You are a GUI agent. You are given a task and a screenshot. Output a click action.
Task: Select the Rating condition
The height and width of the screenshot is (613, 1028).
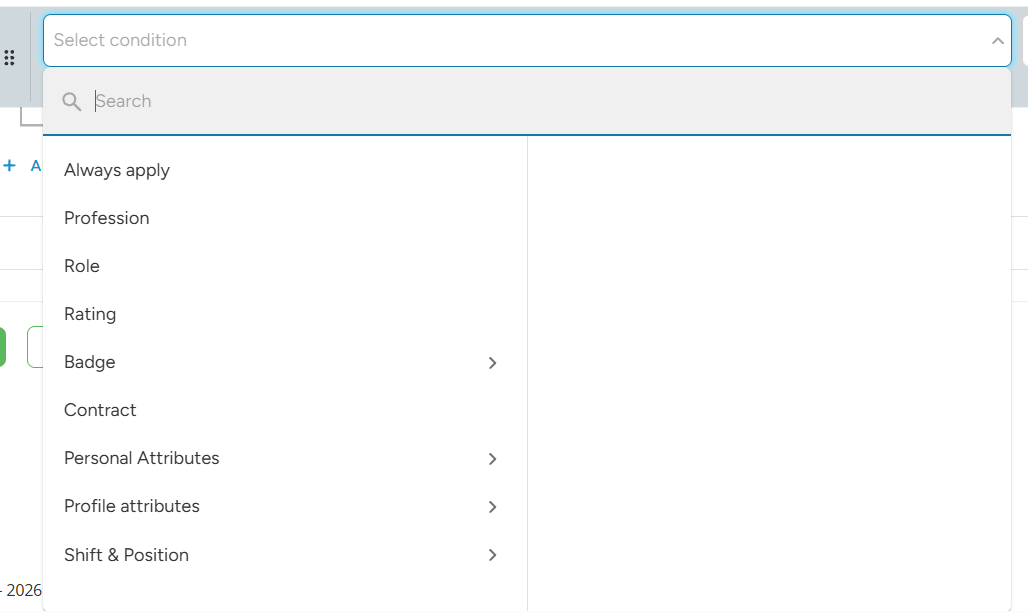click(90, 314)
